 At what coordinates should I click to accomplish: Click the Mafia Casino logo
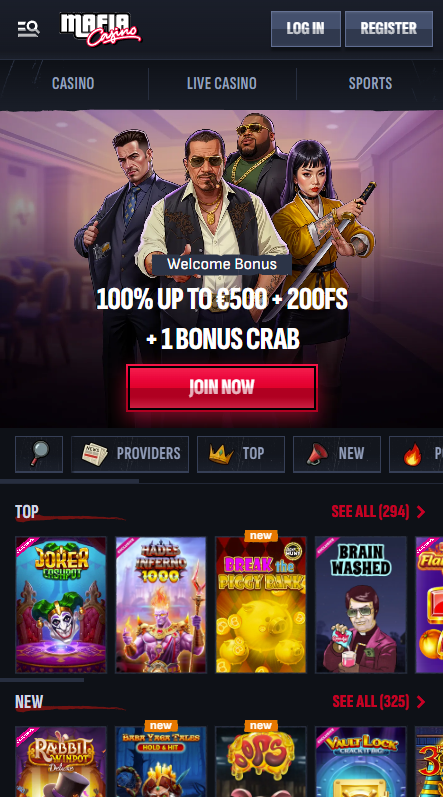tap(101, 29)
